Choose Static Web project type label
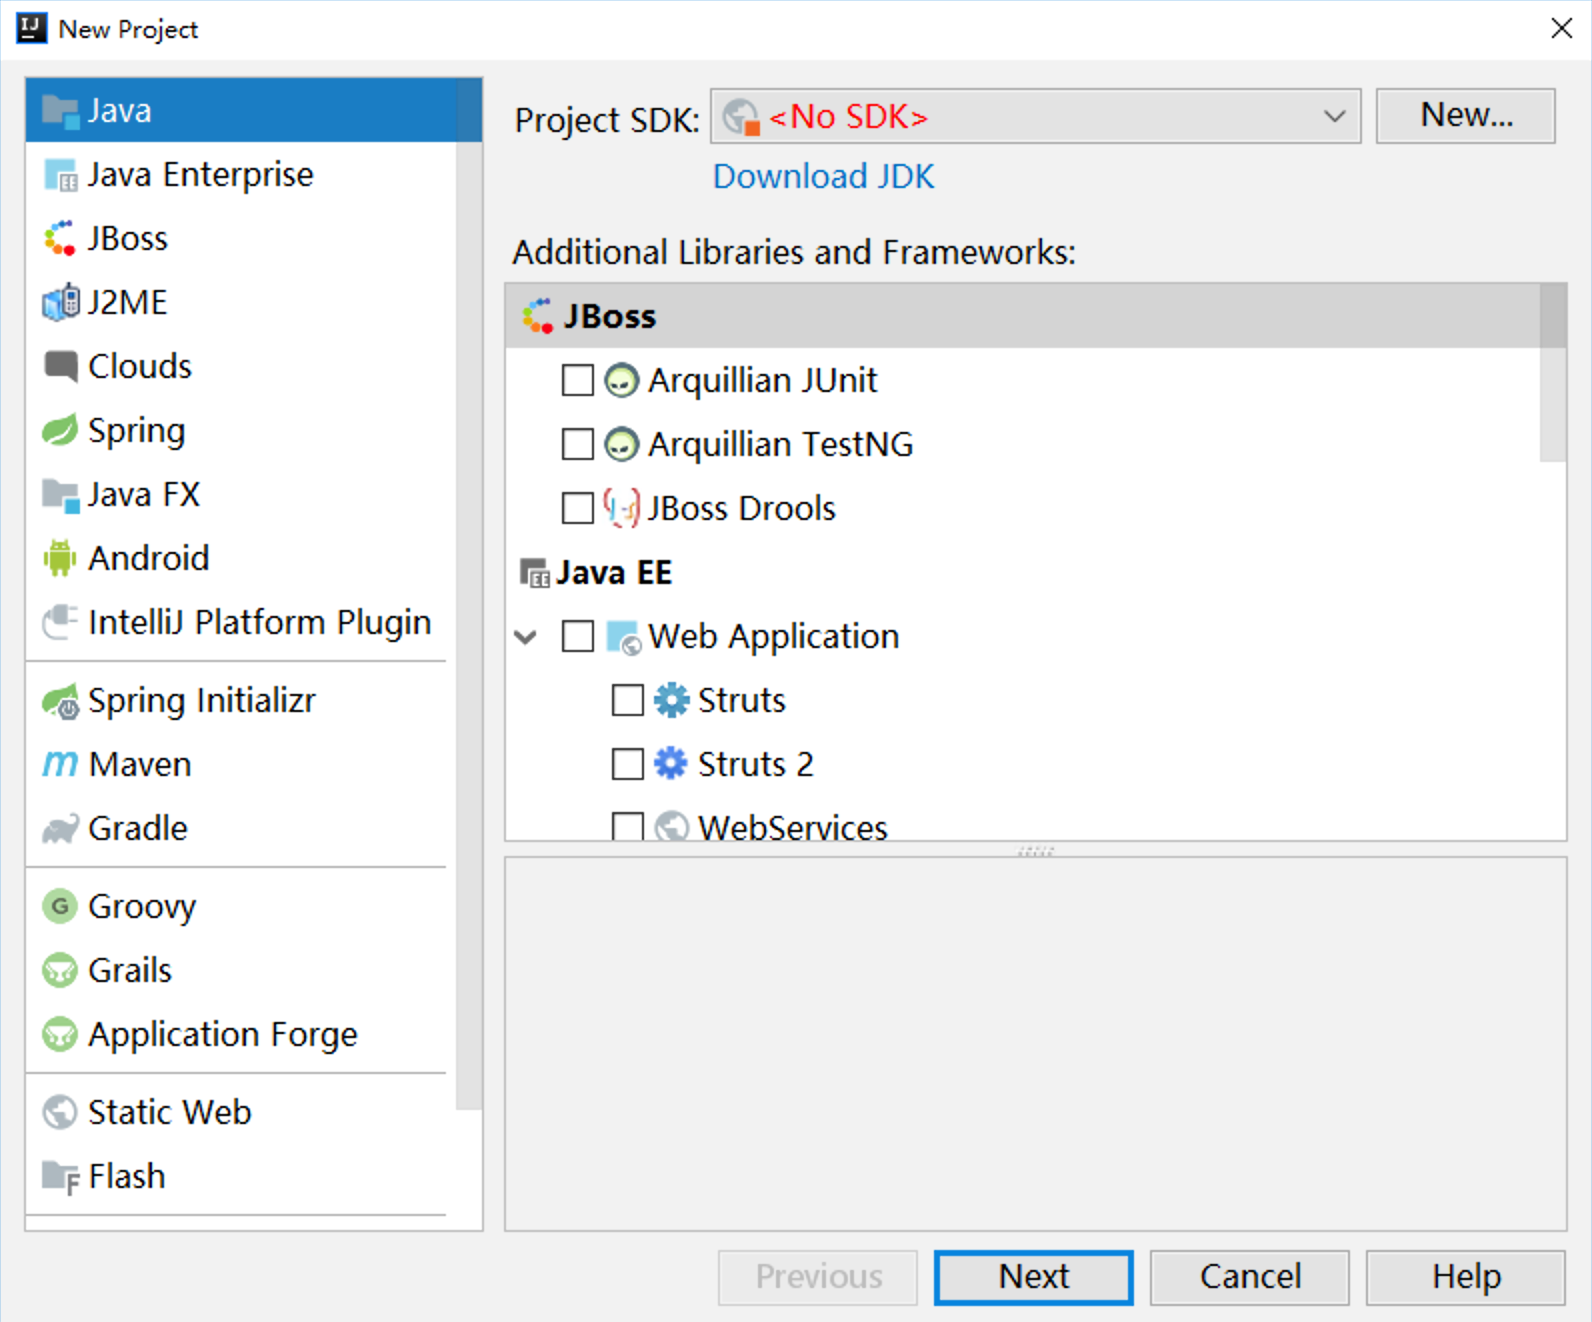This screenshot has height=1322, width=1592. click(170, 1112)
